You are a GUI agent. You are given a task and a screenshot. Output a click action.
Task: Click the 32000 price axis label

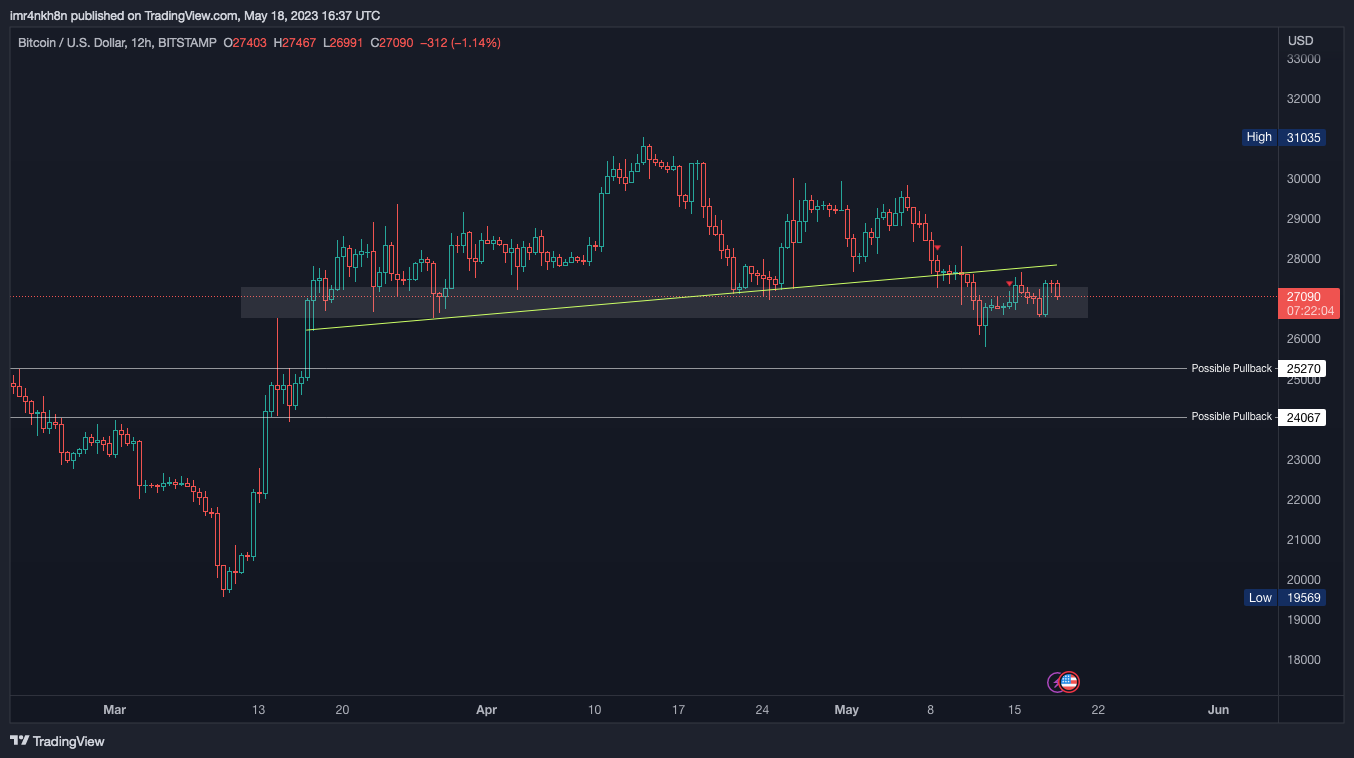point(1304,99)
